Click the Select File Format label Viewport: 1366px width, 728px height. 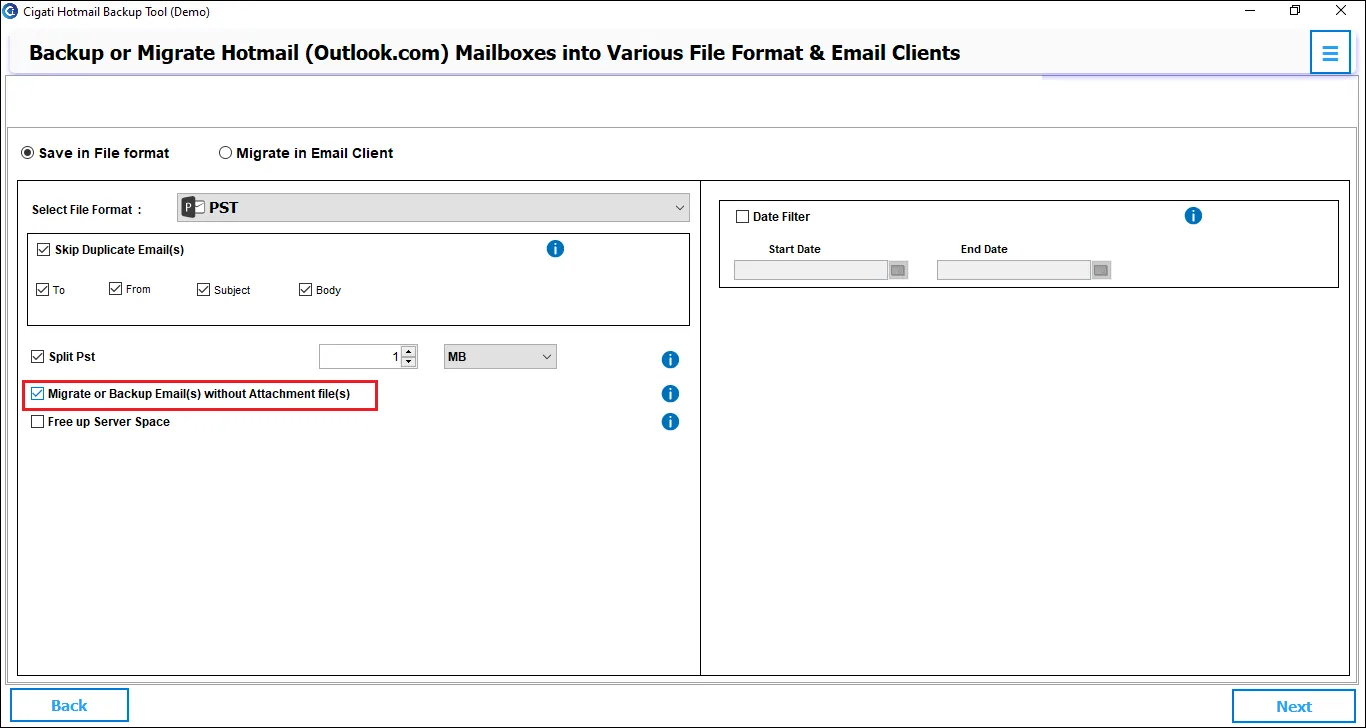click(x=87, y=210)
